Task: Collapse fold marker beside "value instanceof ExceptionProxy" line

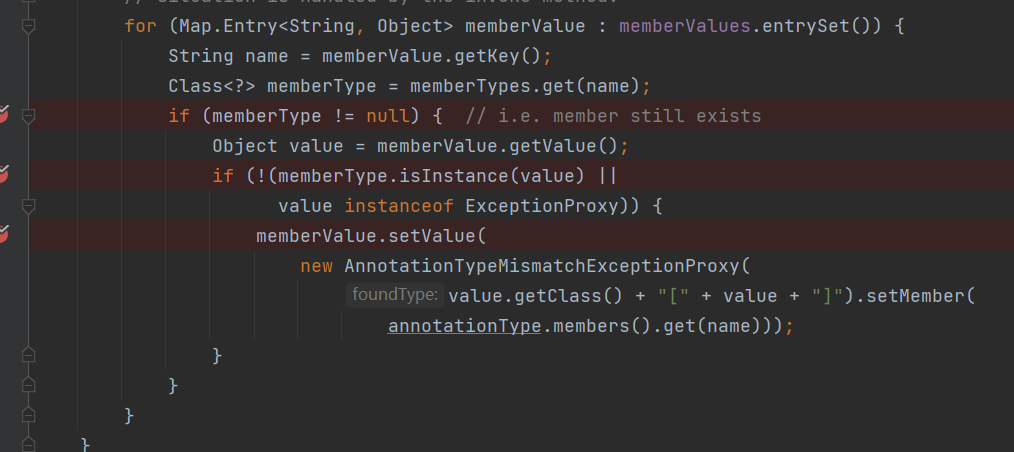Action: tap(28, 206)
